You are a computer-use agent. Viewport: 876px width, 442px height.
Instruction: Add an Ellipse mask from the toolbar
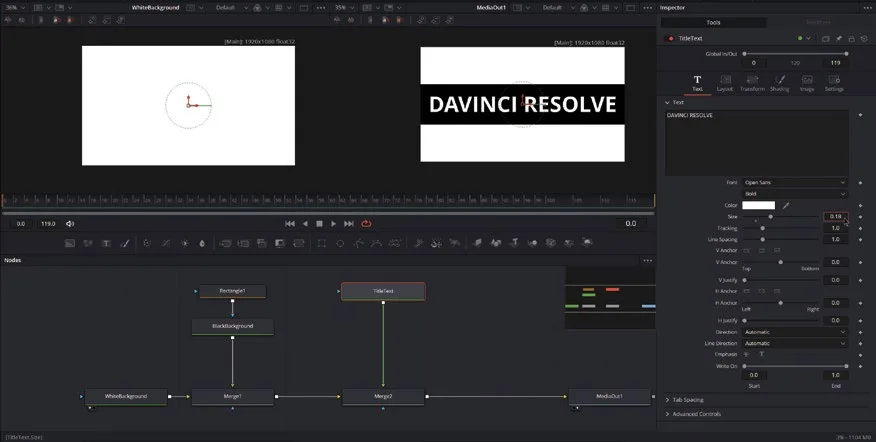point(340,243)
